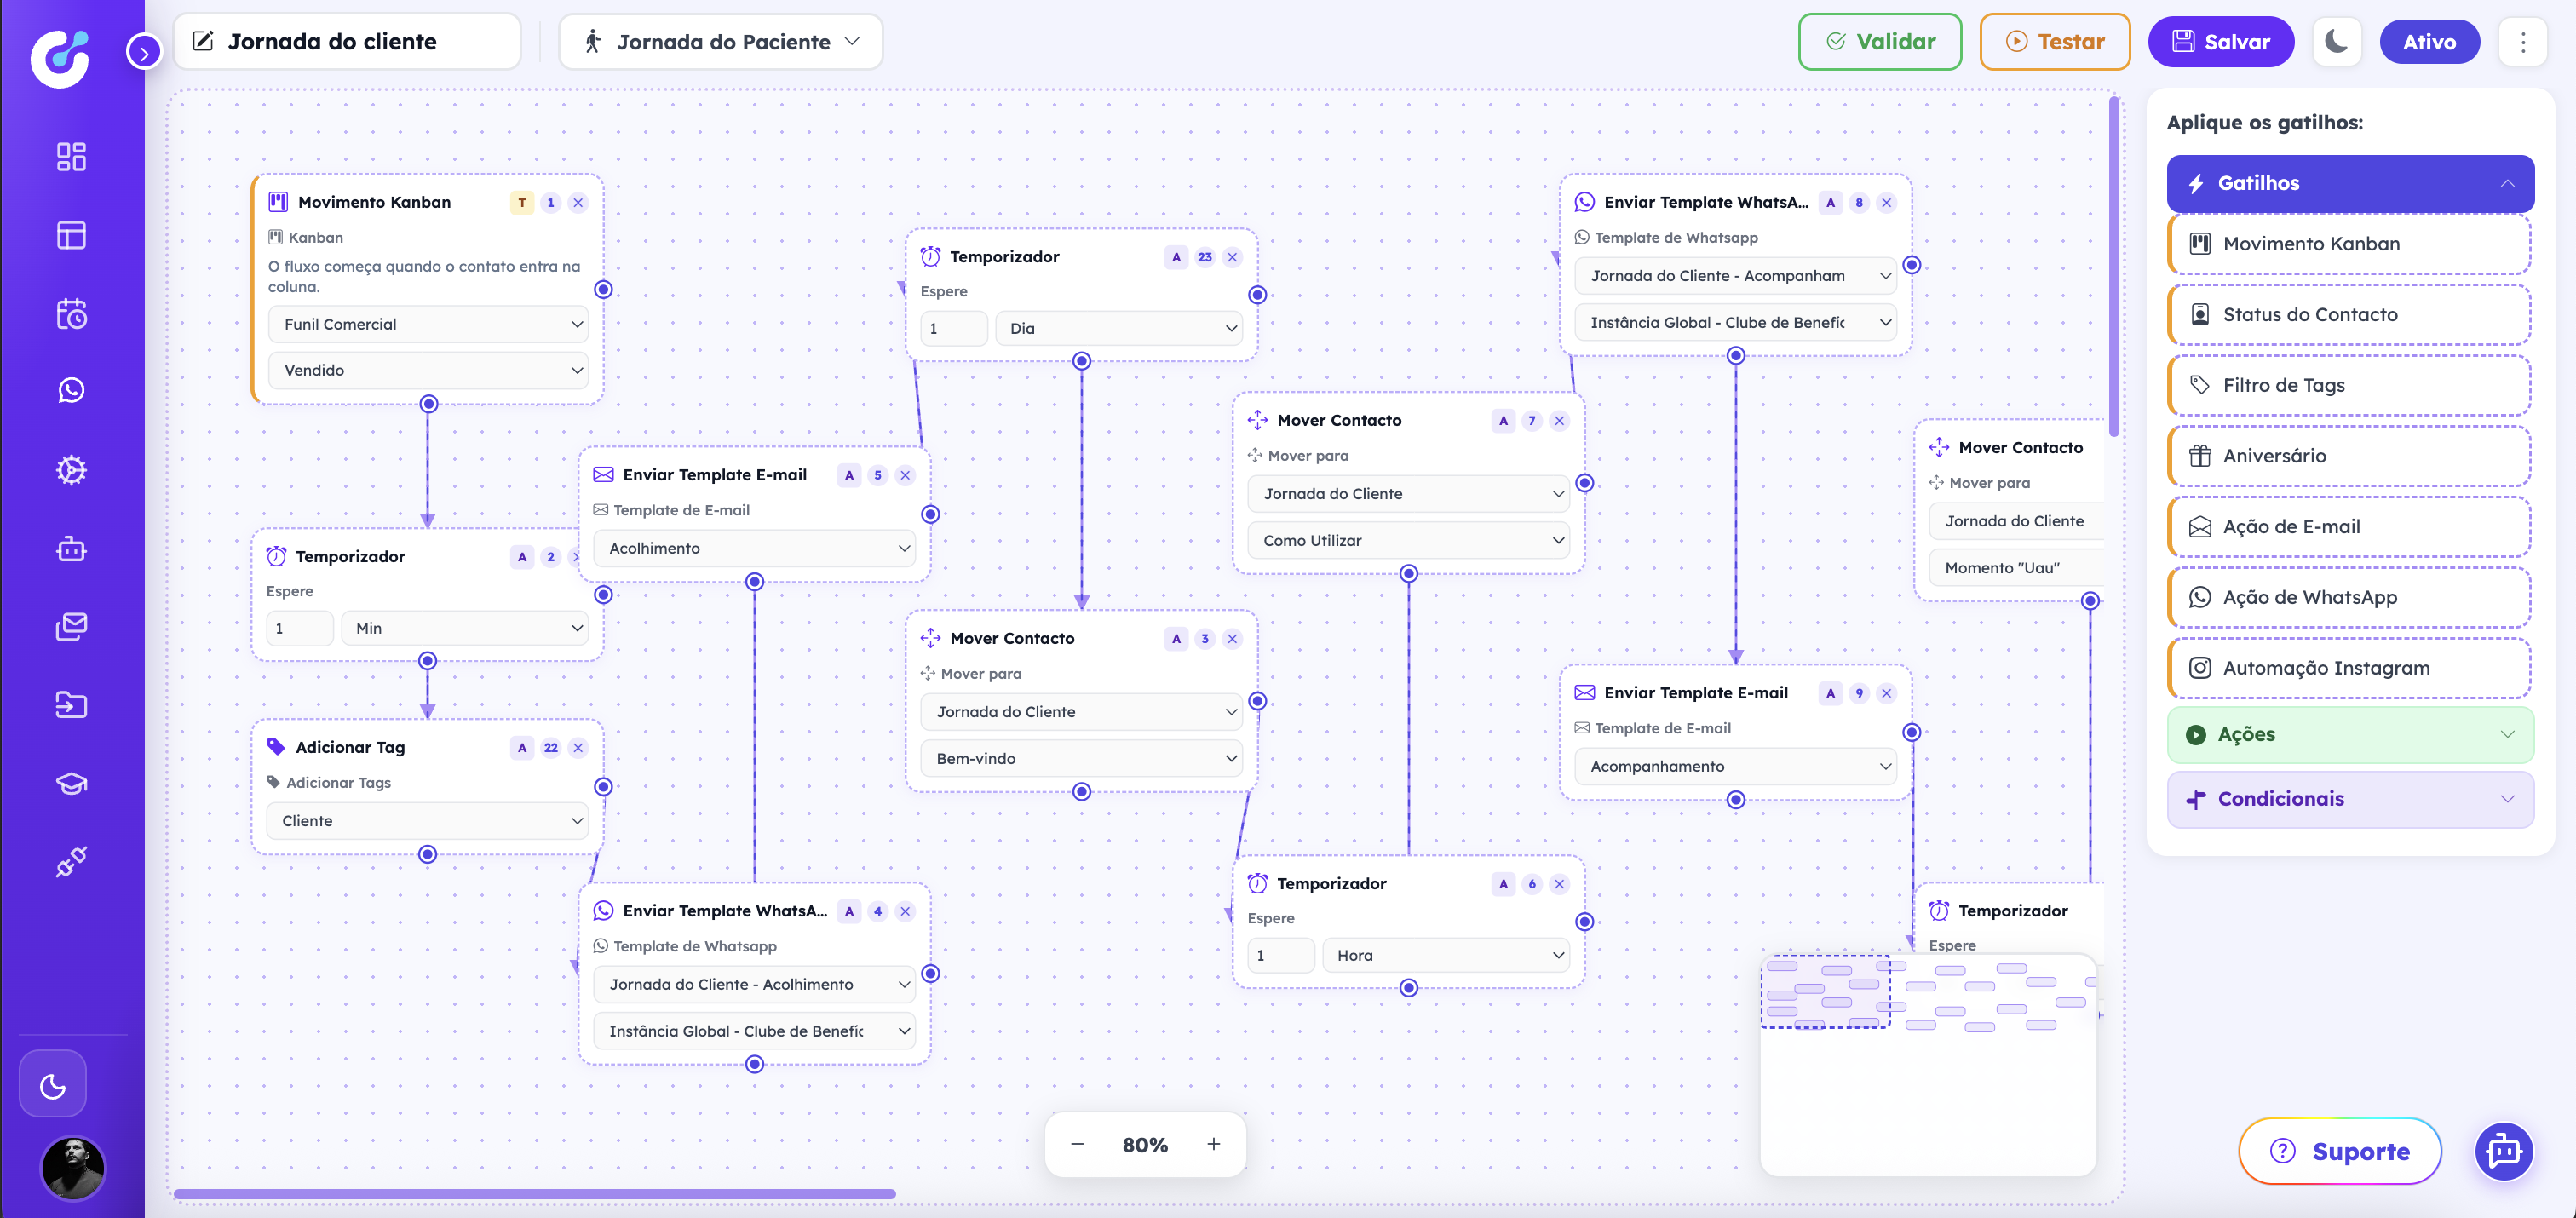
Task: Open the WhatsApp sidebar icon
Action: click(71, 390)
